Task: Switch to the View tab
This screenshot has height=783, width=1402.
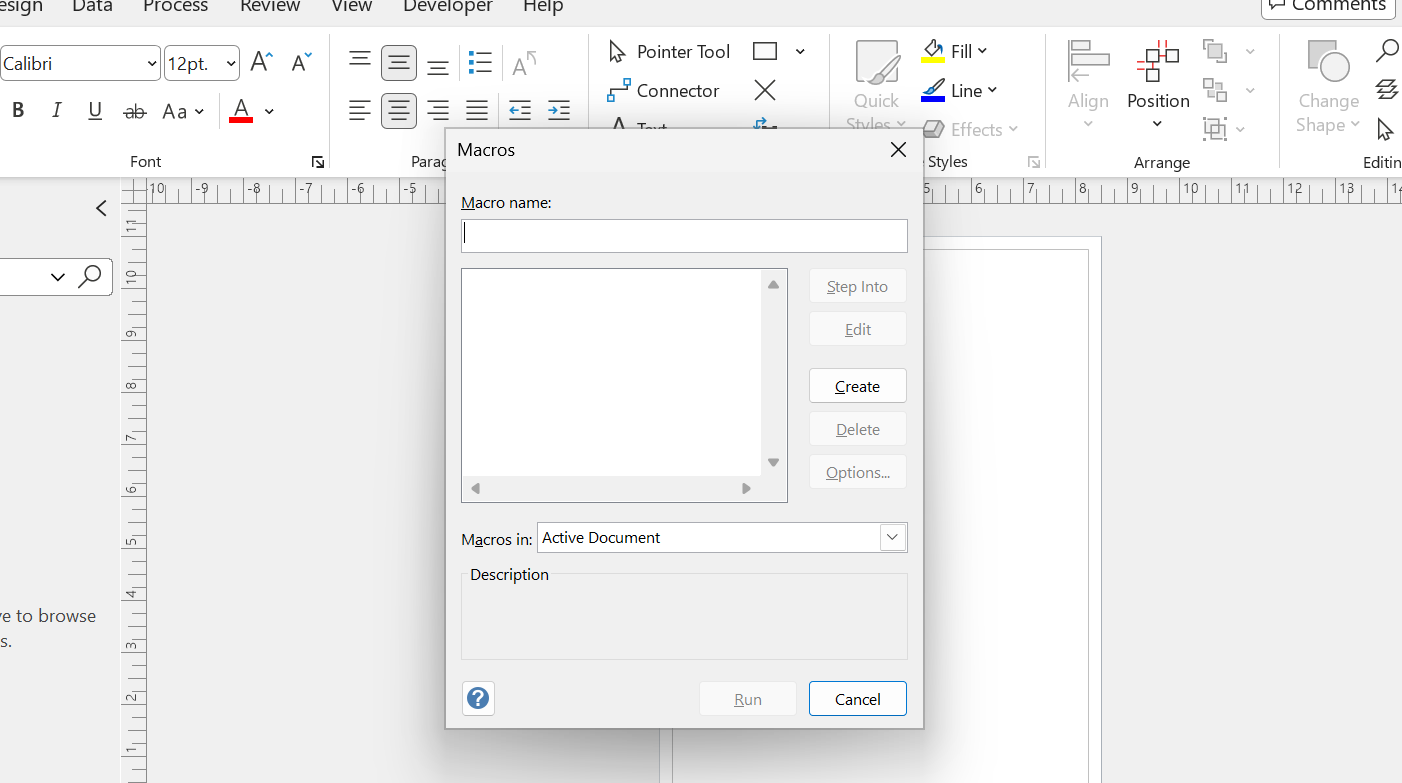Action: click(352, 6)
